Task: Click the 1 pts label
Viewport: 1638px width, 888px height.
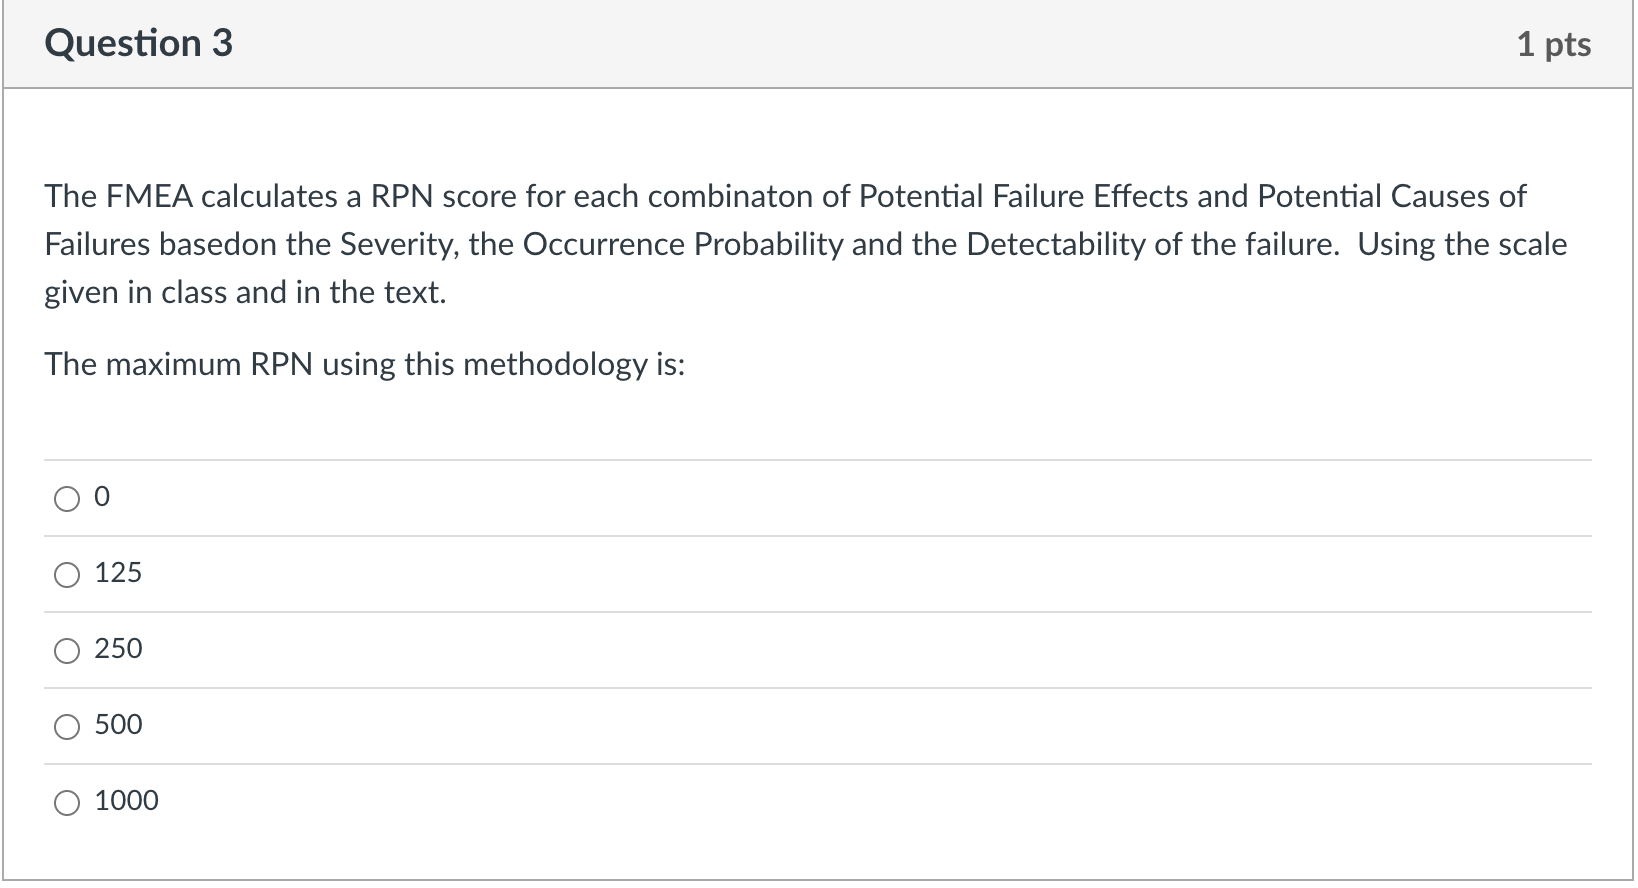Action: [1556, 44]
